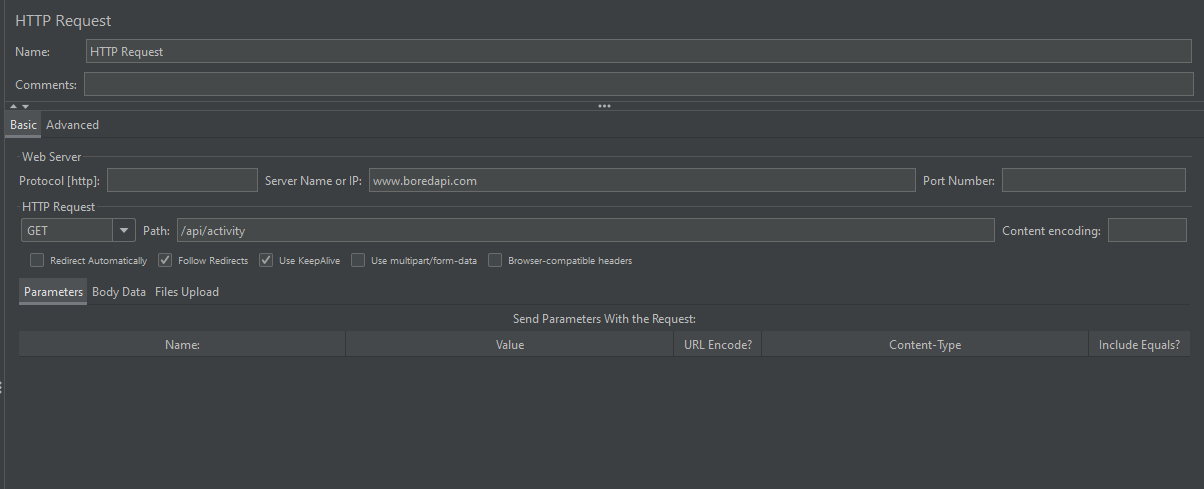Open the Body Data tab
This screenshot has height=489, width=1204.
119,292
